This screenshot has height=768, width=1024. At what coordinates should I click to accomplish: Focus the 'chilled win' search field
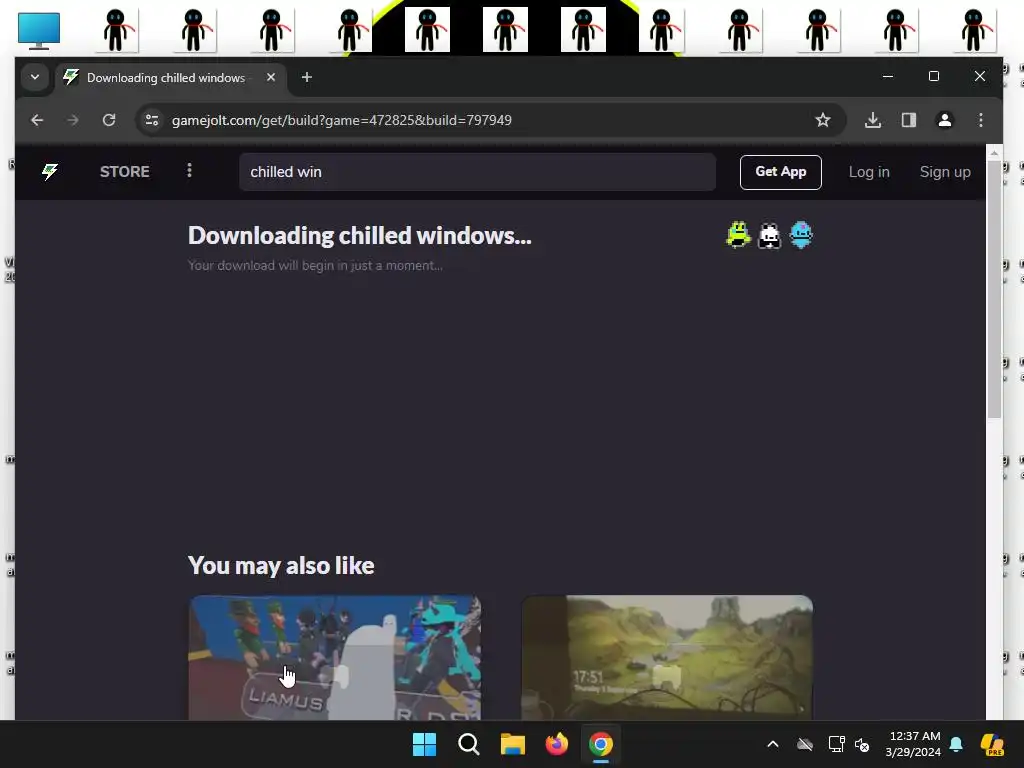pyautogui.click(x=477, y=172)
